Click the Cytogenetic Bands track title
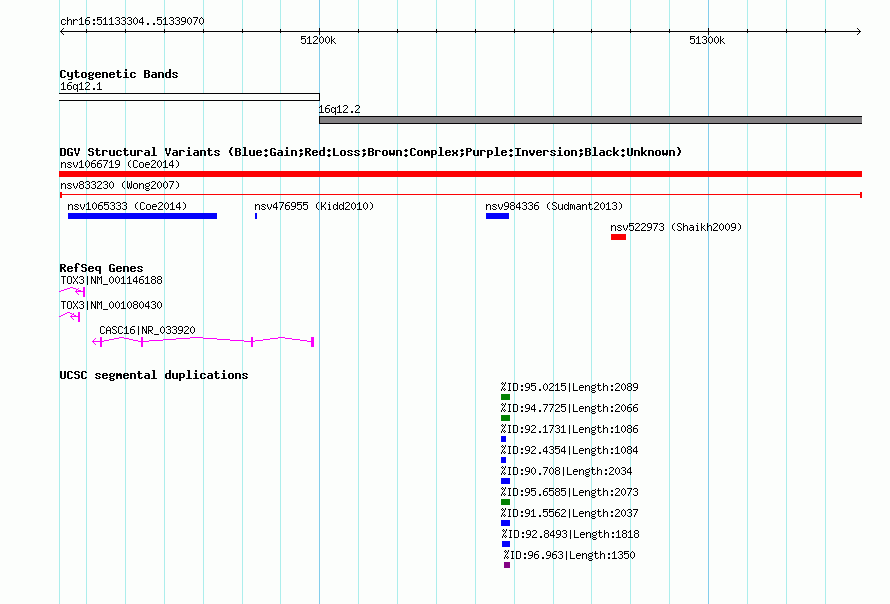The height and width of the screenshot is (604, 890). (x=119, y=74)
